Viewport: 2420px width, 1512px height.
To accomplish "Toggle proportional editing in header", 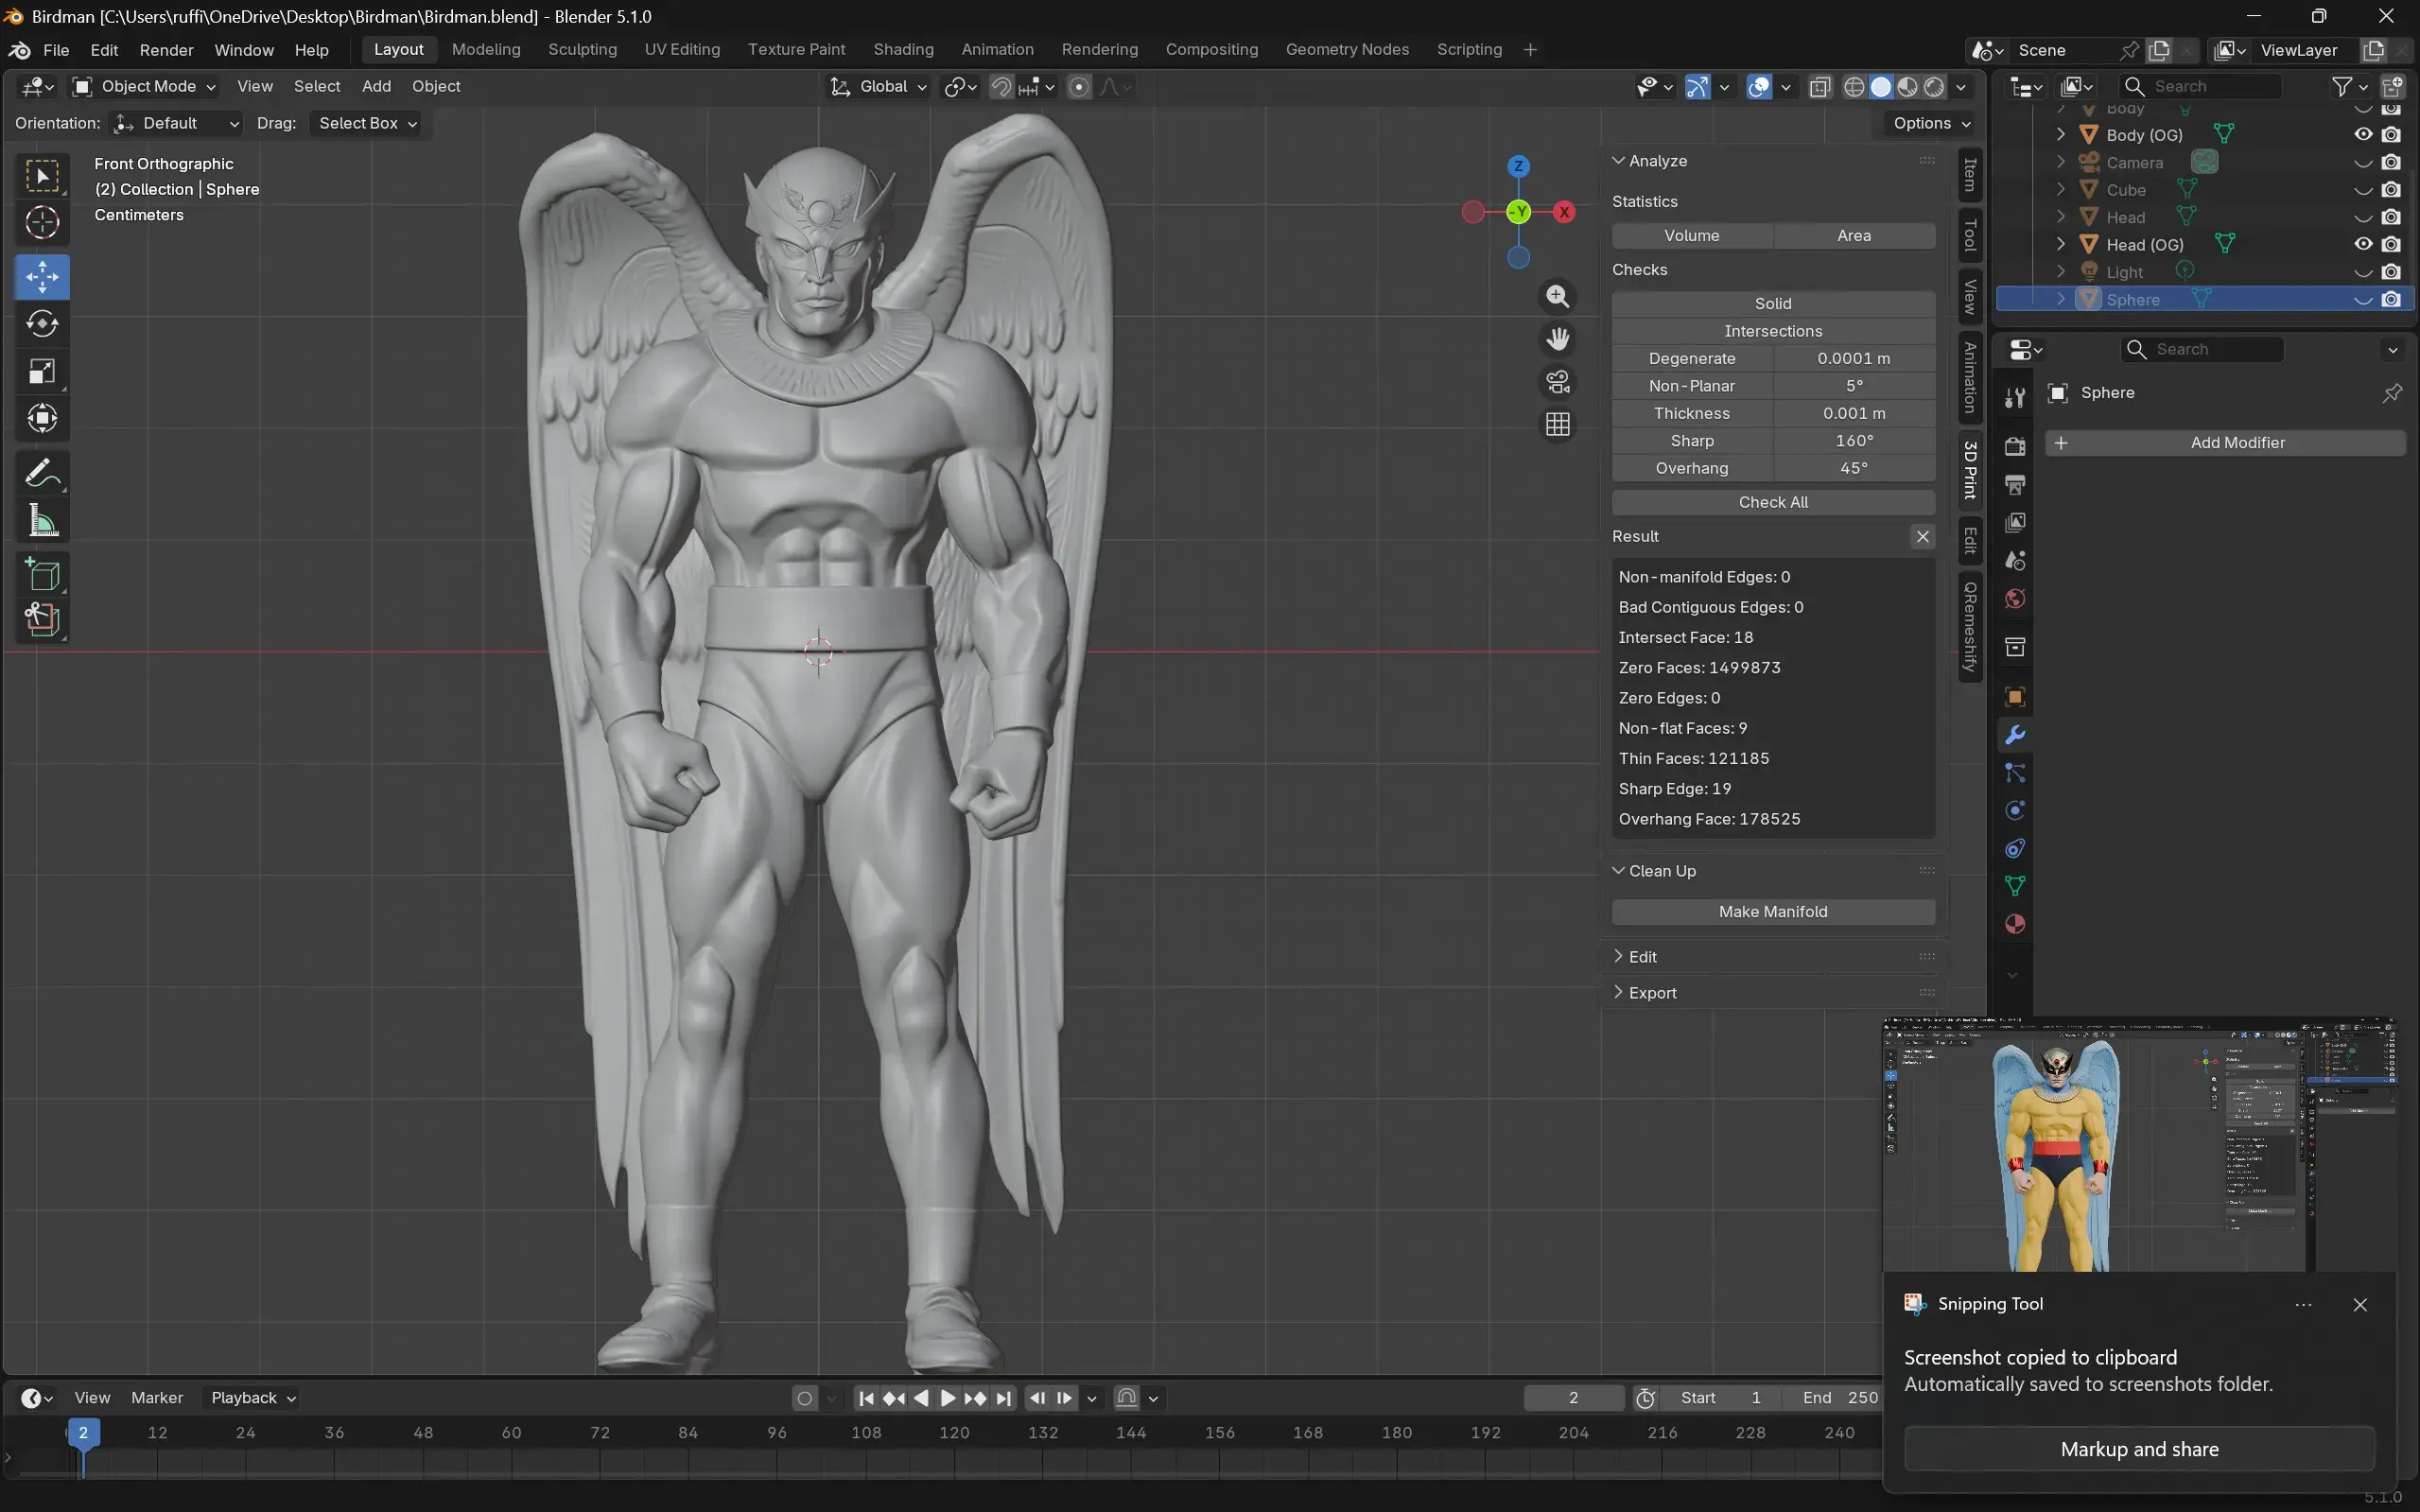I will (x=1079, y=87).
